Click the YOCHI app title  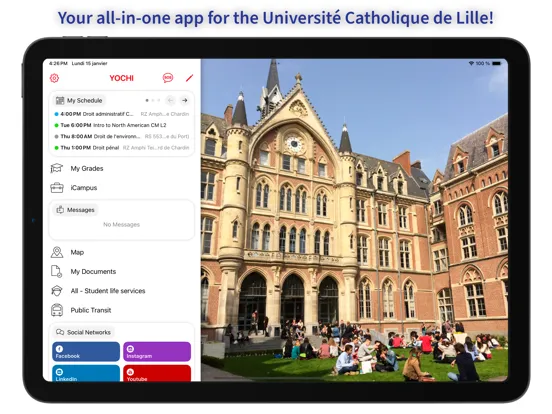tap(121, 78)
